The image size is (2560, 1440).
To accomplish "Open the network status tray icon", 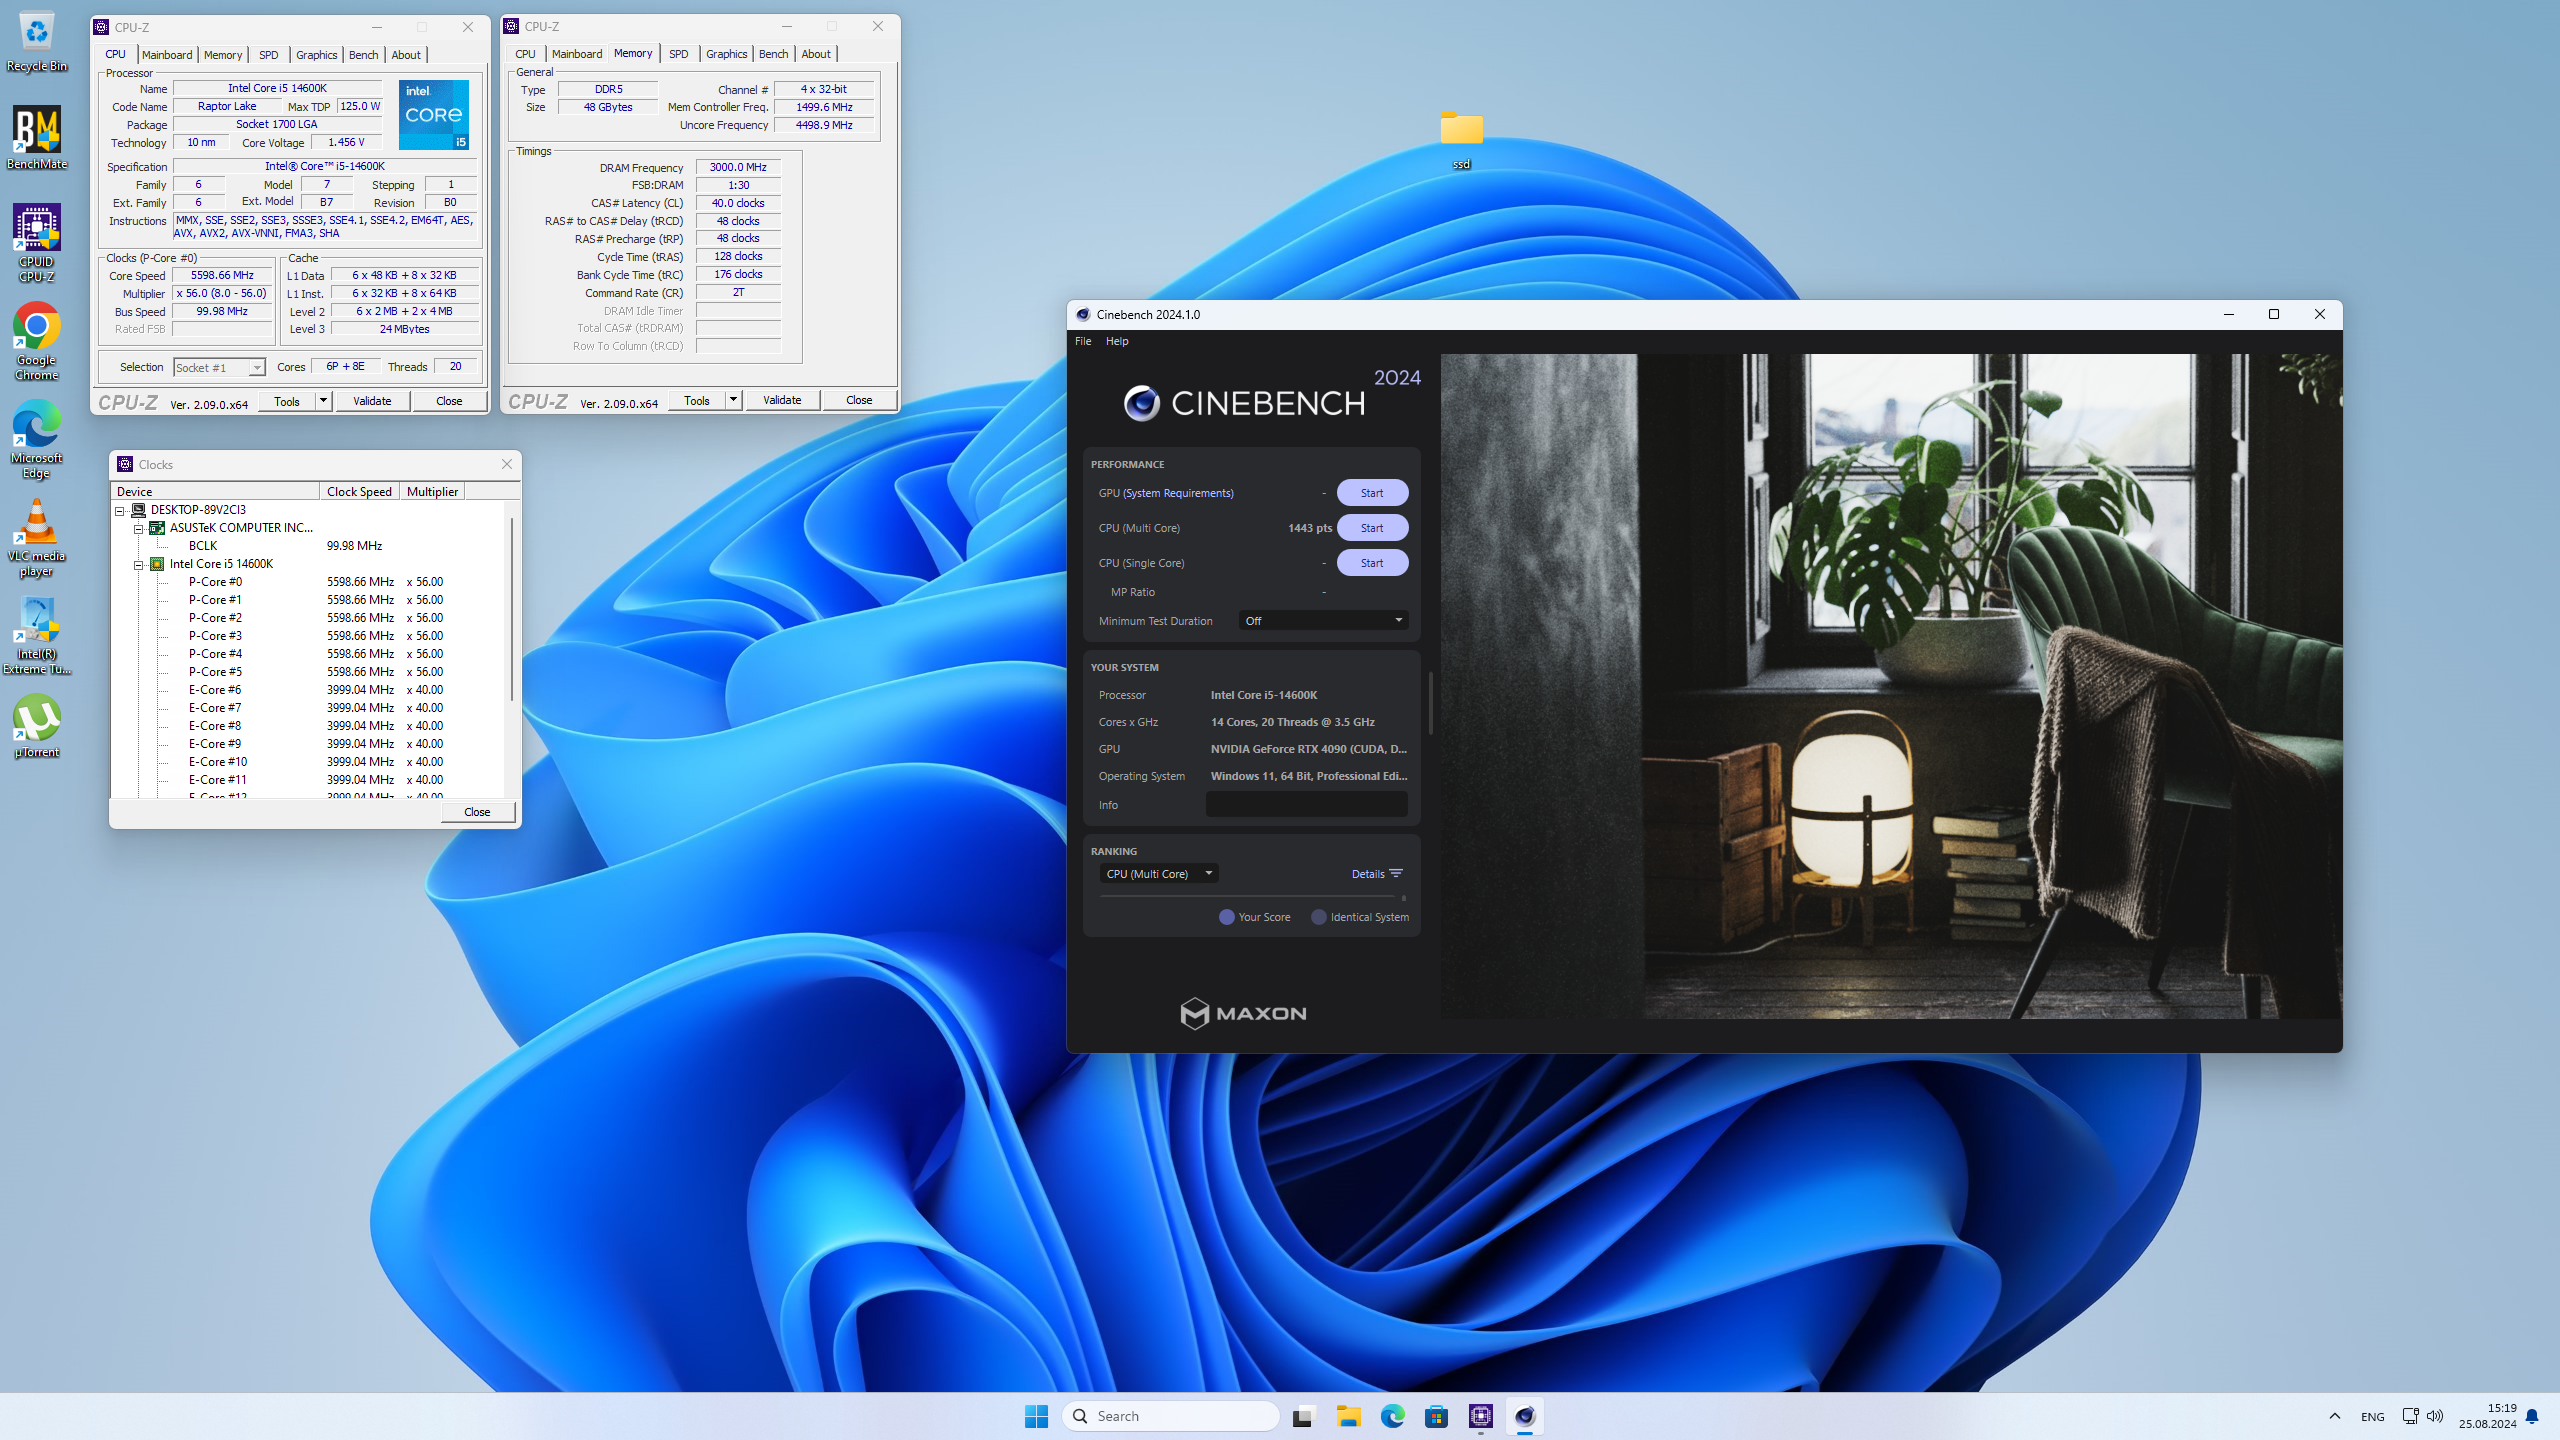I will coord(2410,1416).
